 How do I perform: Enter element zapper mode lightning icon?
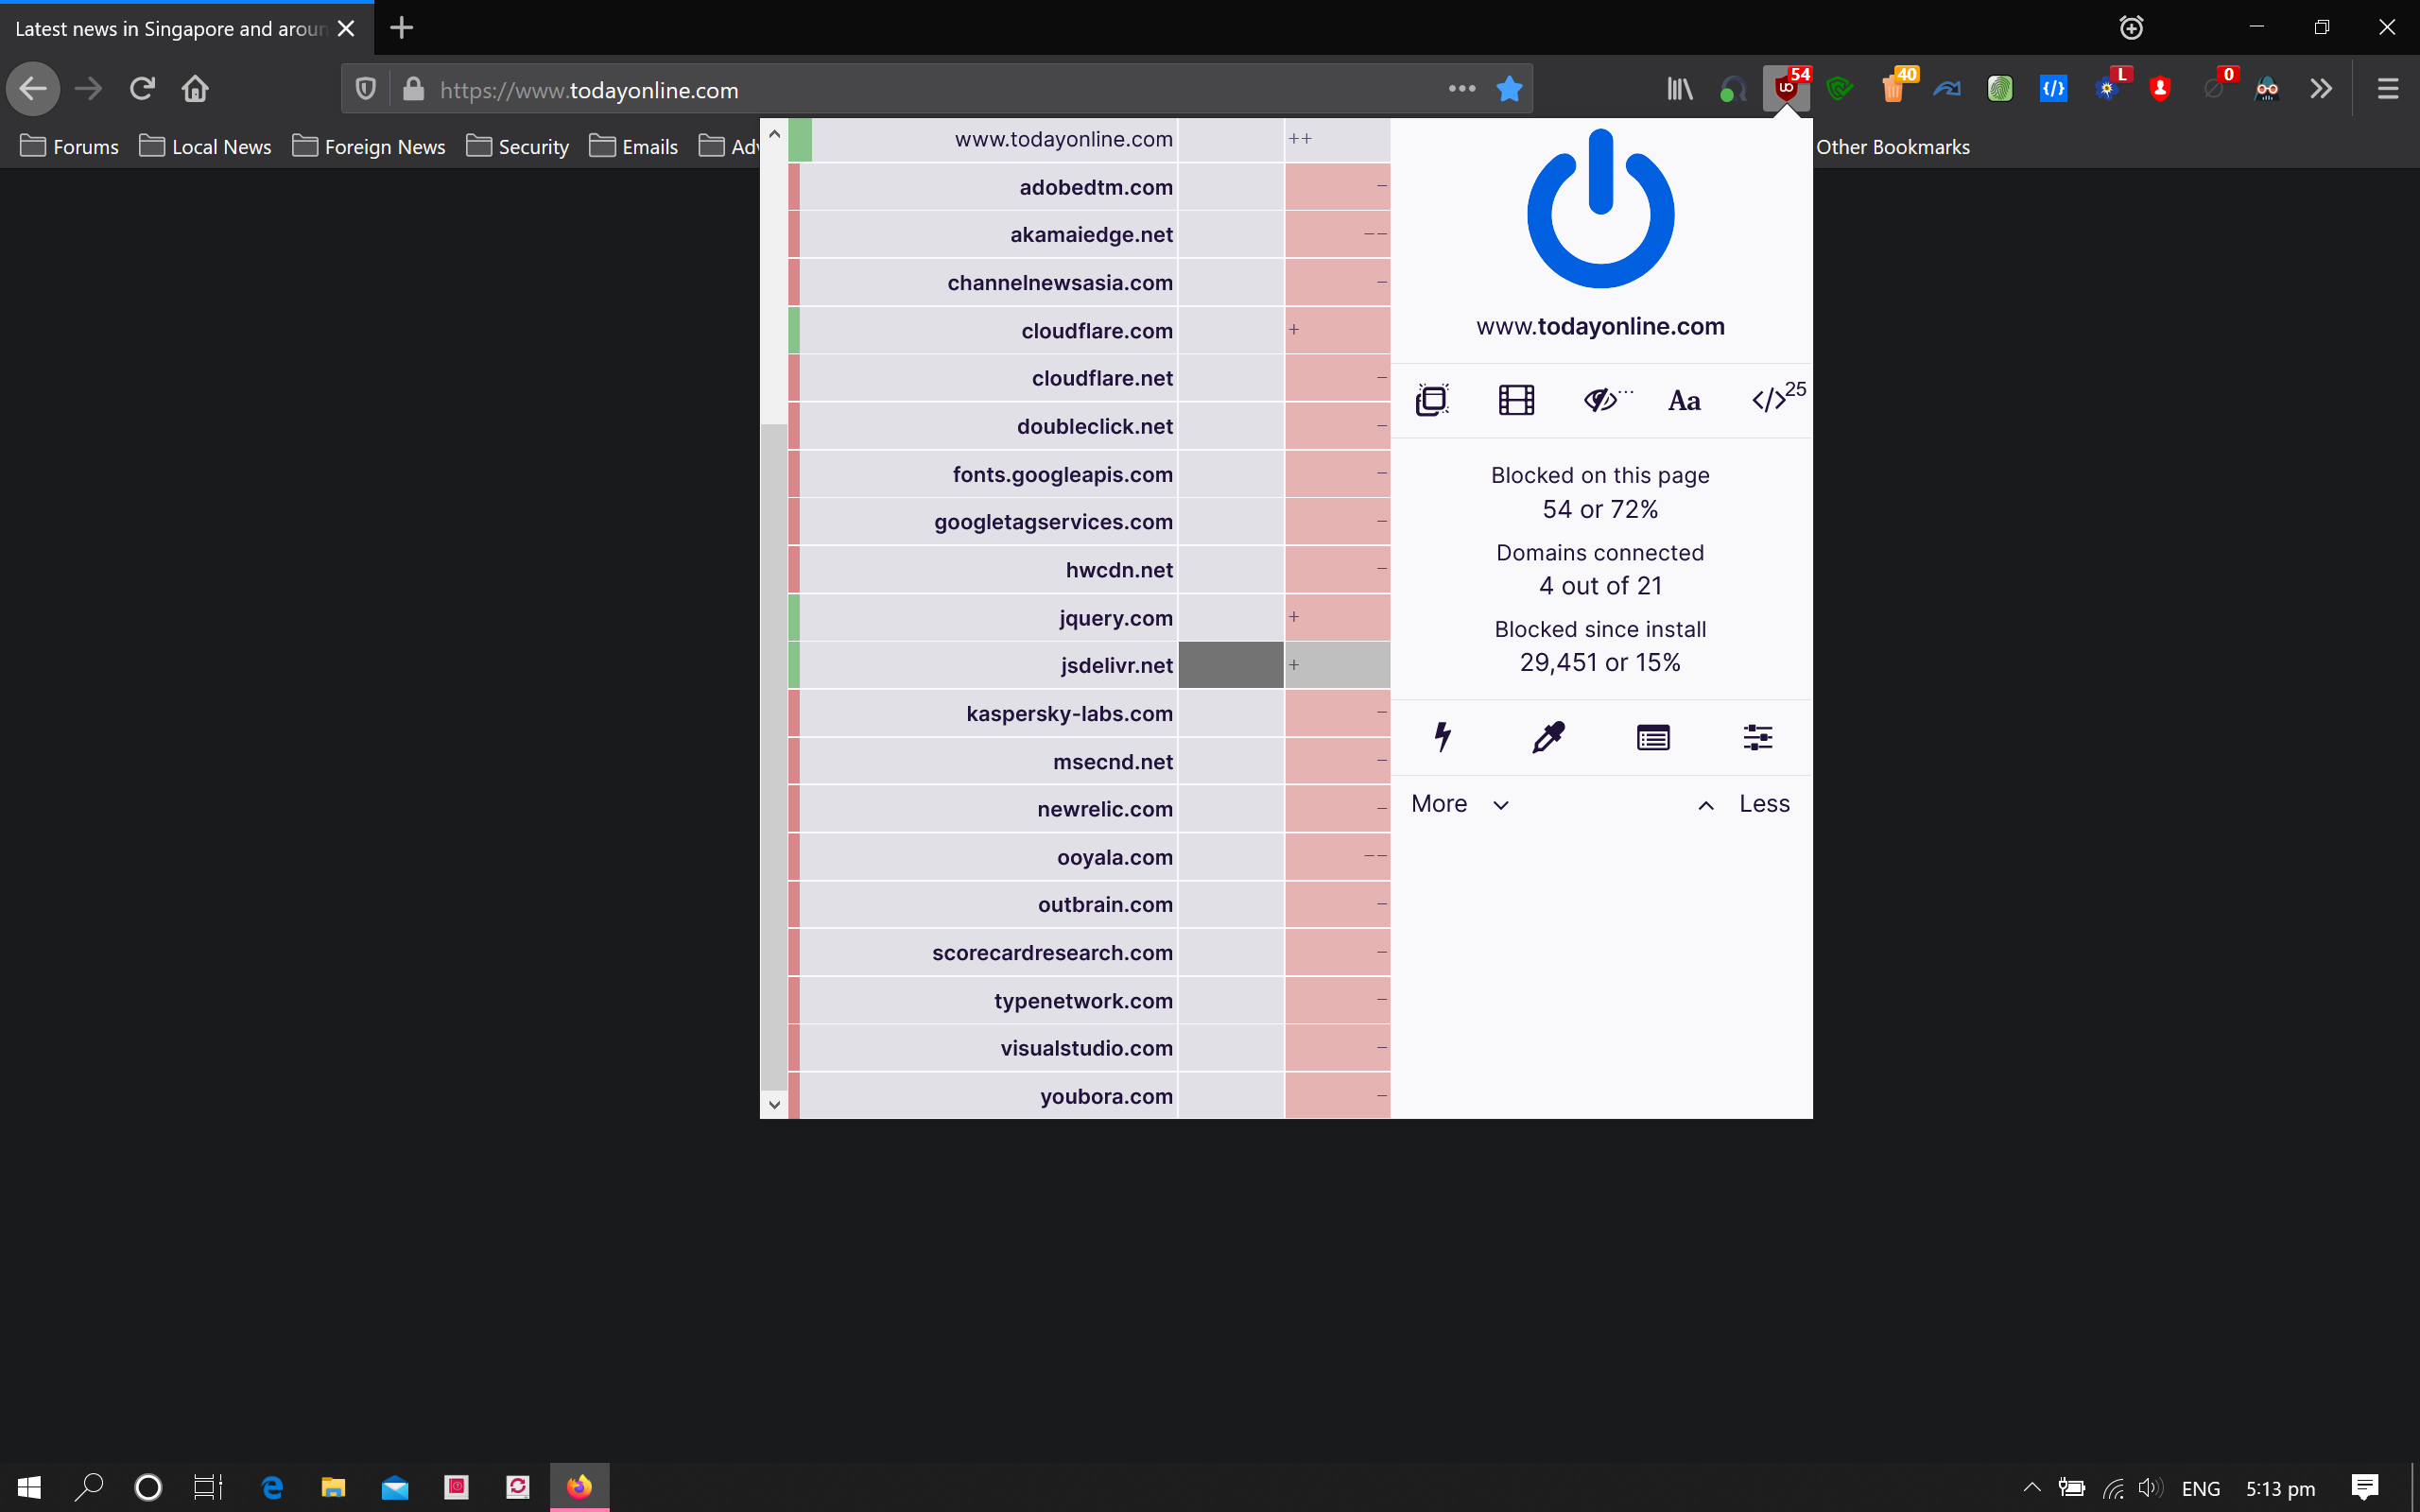coord(1442,737)
